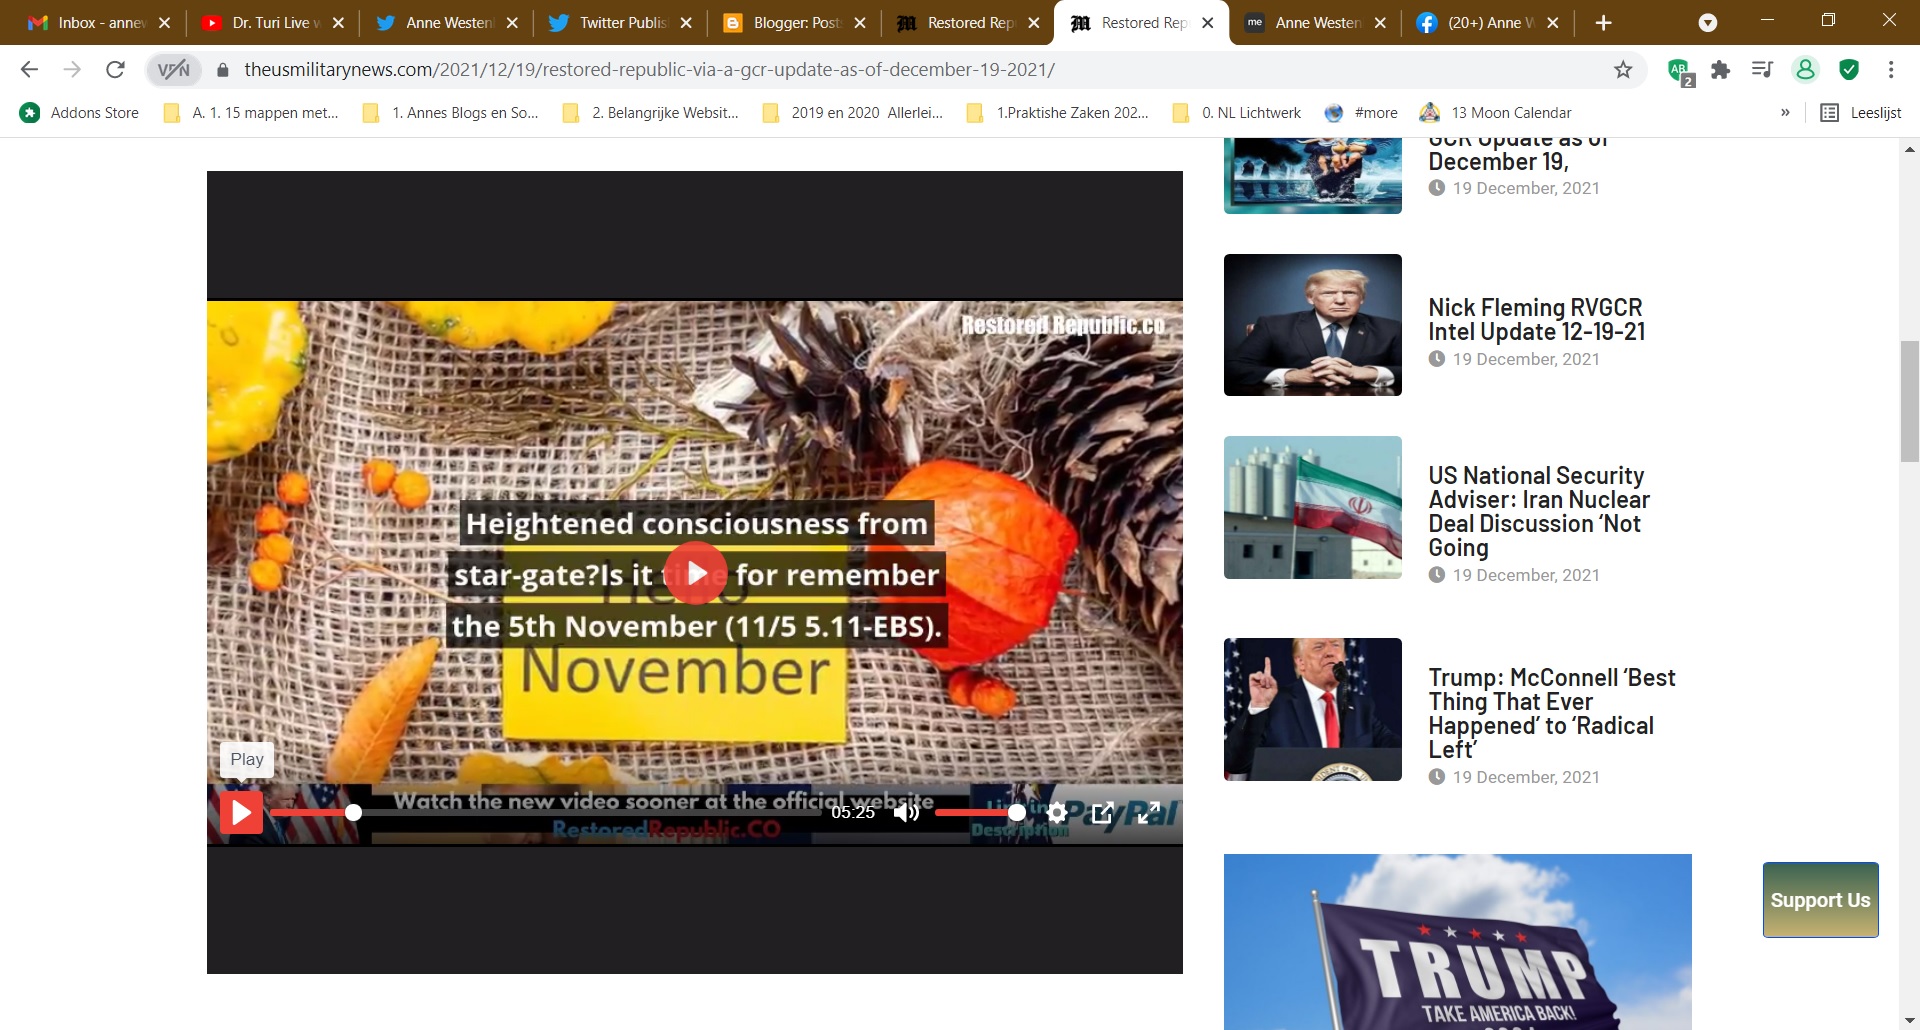Screen dimensions: 1920x1030
Task: Open a new browser tab
Action: 1603,23
